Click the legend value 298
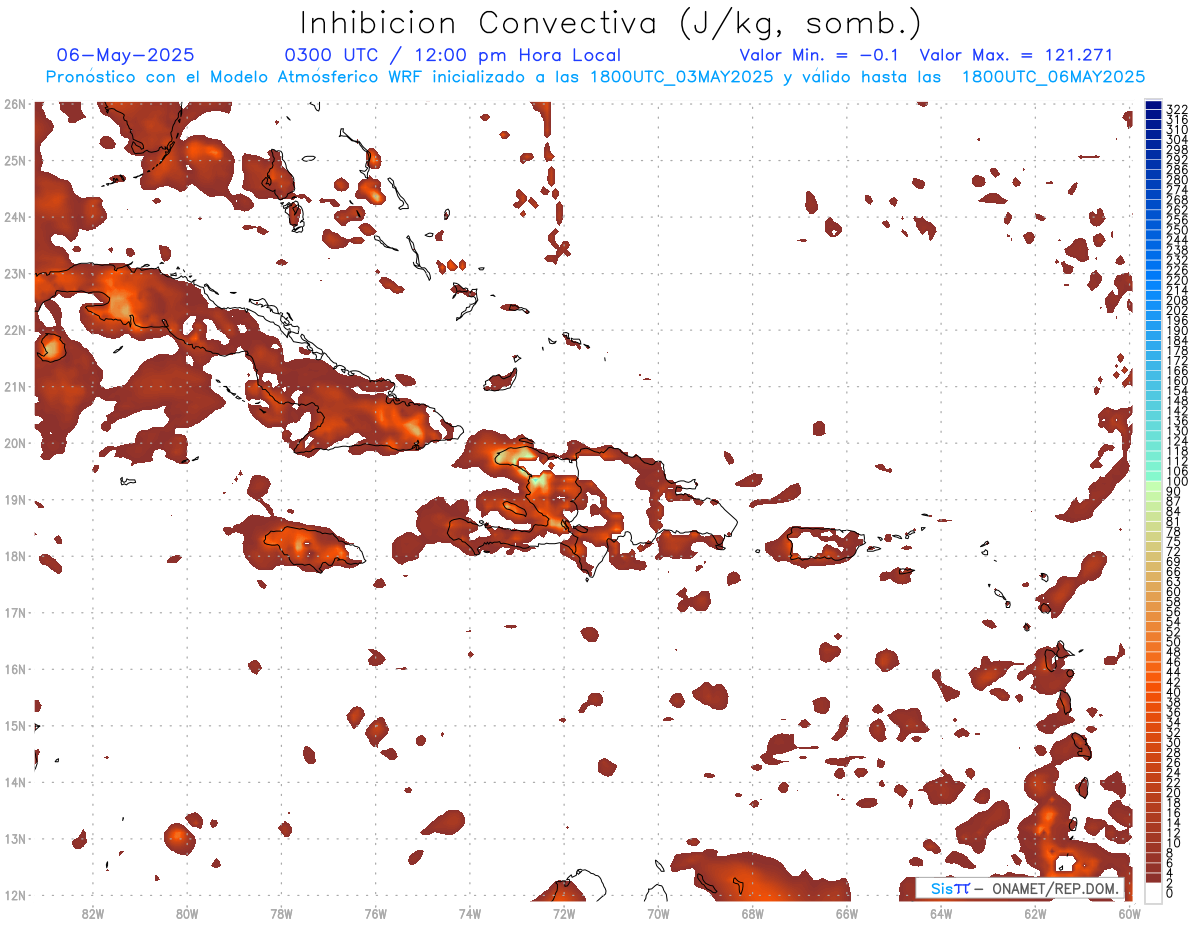This screenshot has width=1200, height=927. click(1177, 149)
